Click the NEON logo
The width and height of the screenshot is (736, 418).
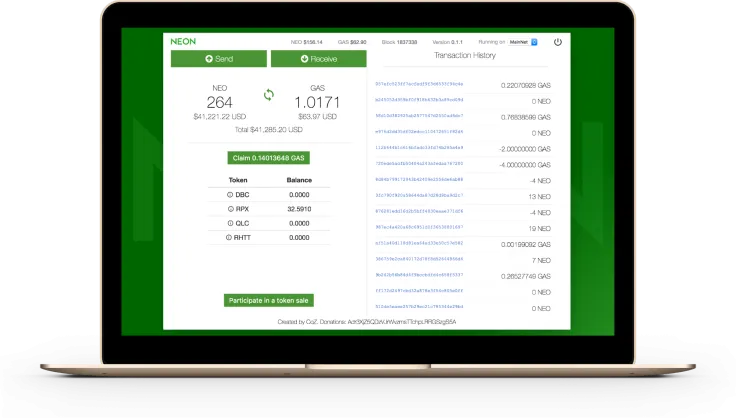click(x=183, y=41)
